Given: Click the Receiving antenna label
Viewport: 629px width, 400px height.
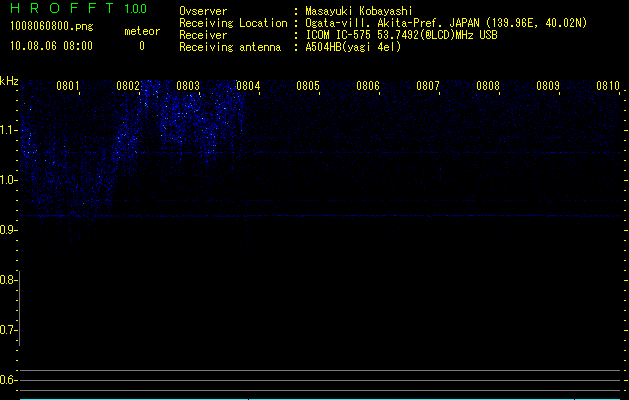Looking at the screenshot, I should [x=230, y=47].
